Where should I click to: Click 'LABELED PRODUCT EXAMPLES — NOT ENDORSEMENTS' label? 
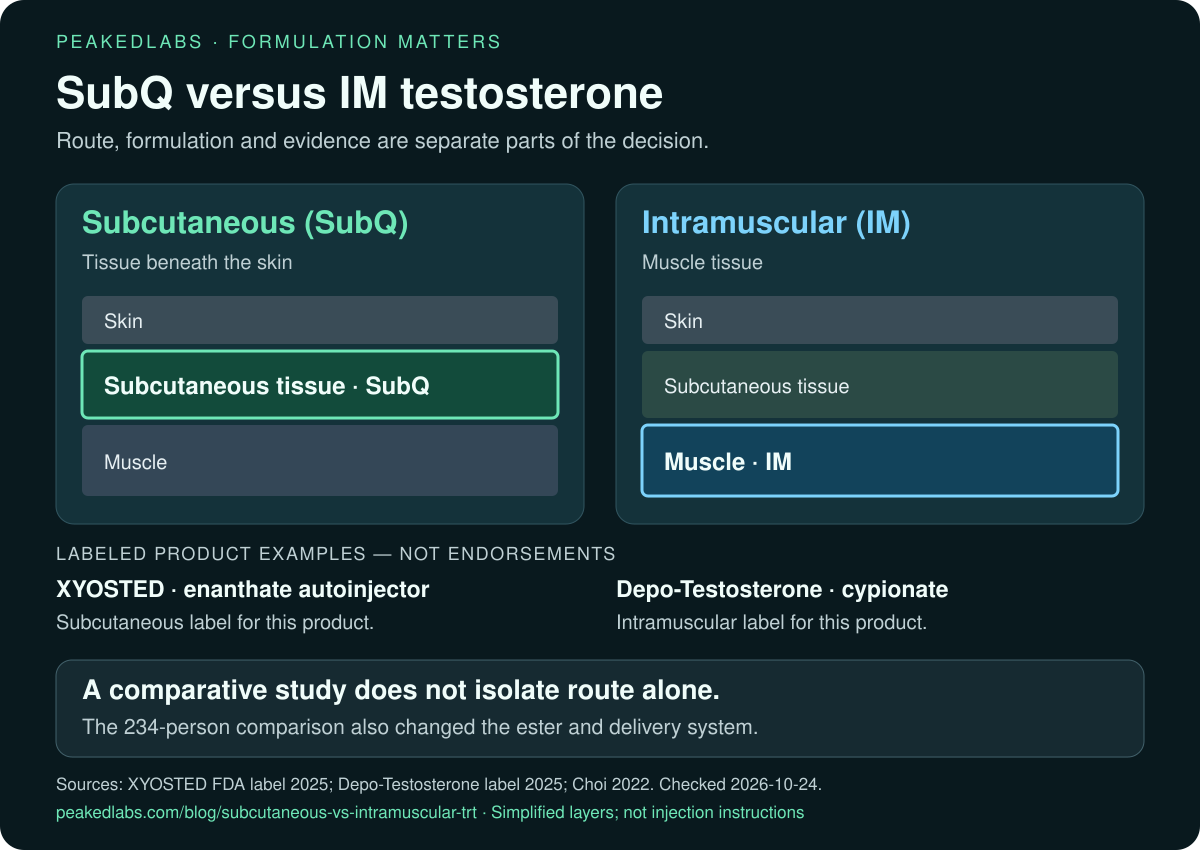click(x=336, y=554)
